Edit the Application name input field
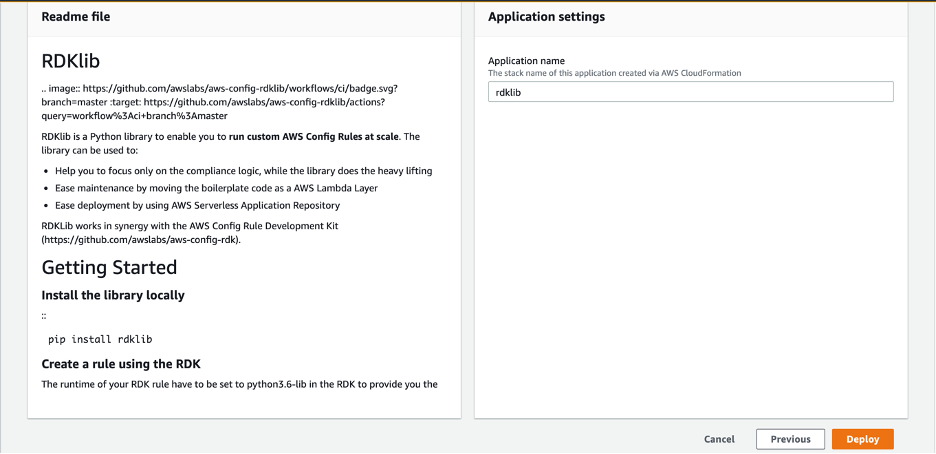Viewport: 936px width, 454px height. pos(691,92)
